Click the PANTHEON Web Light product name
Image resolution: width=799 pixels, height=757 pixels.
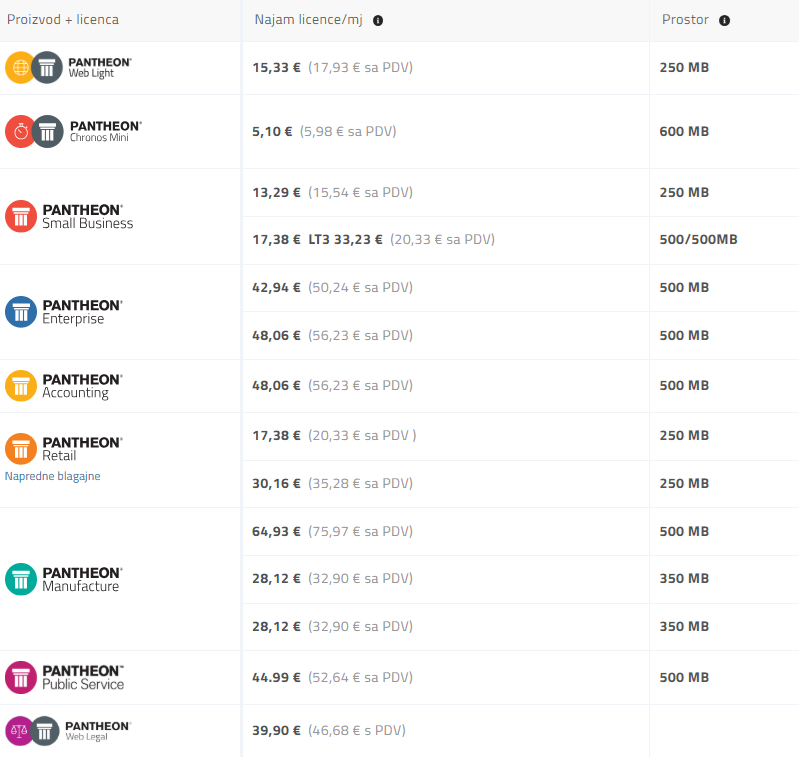point(99,67)
